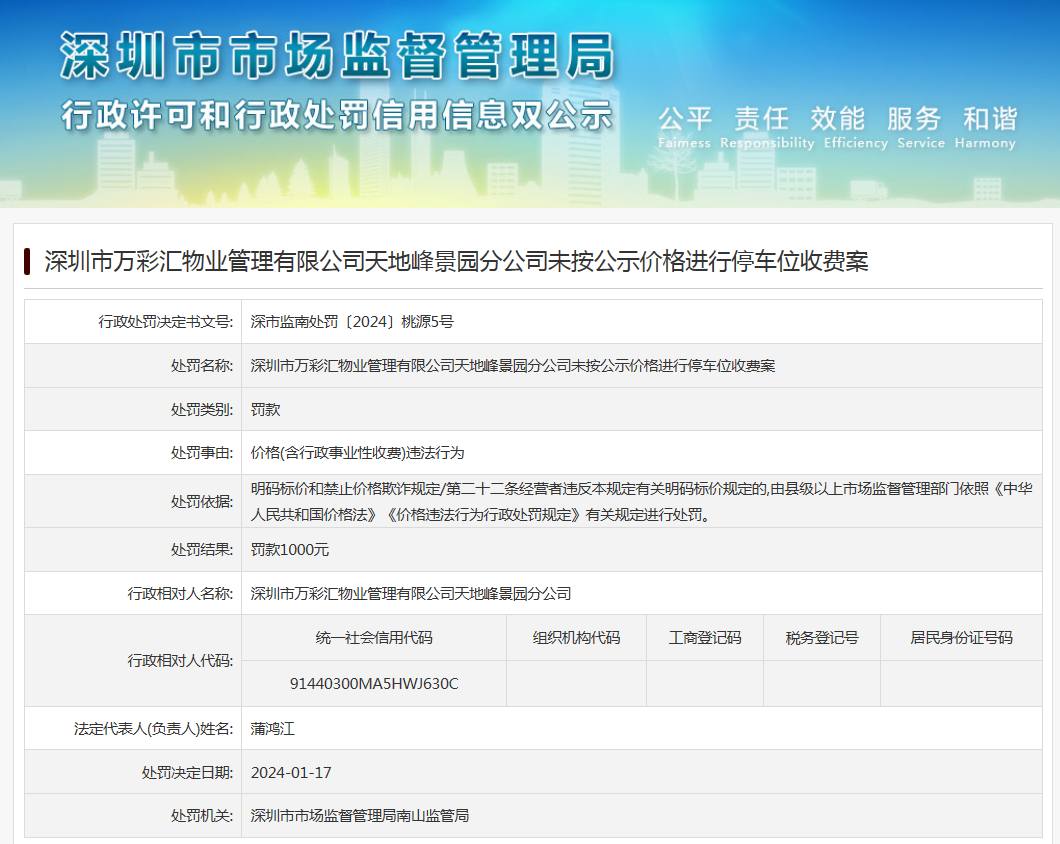Click the dark red bar beside the case heading

(27, 262)
